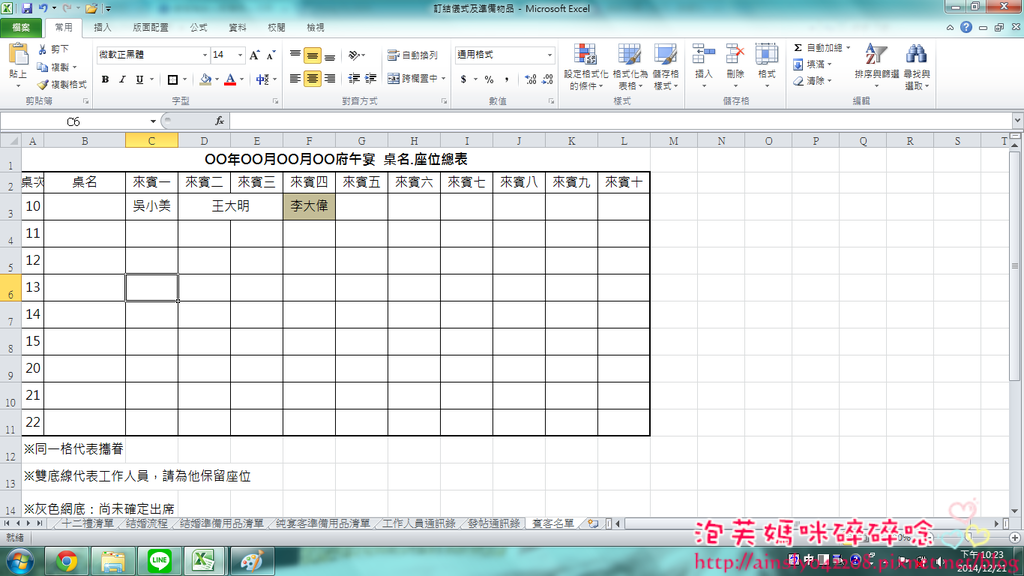The height and width of the screenshot is (576, 1024).
Task: Toggle bold formatting on the selected cell
Action: click(x=105, y=78)
